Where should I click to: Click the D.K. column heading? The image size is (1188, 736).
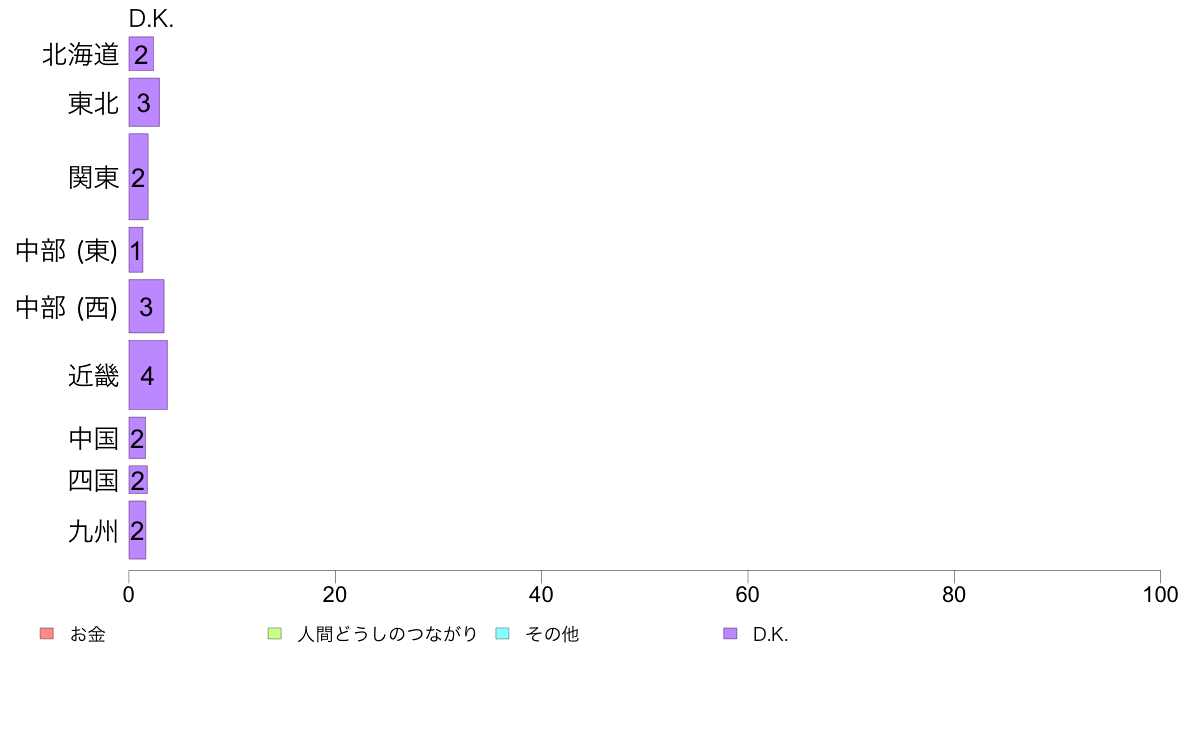point(151,19)
